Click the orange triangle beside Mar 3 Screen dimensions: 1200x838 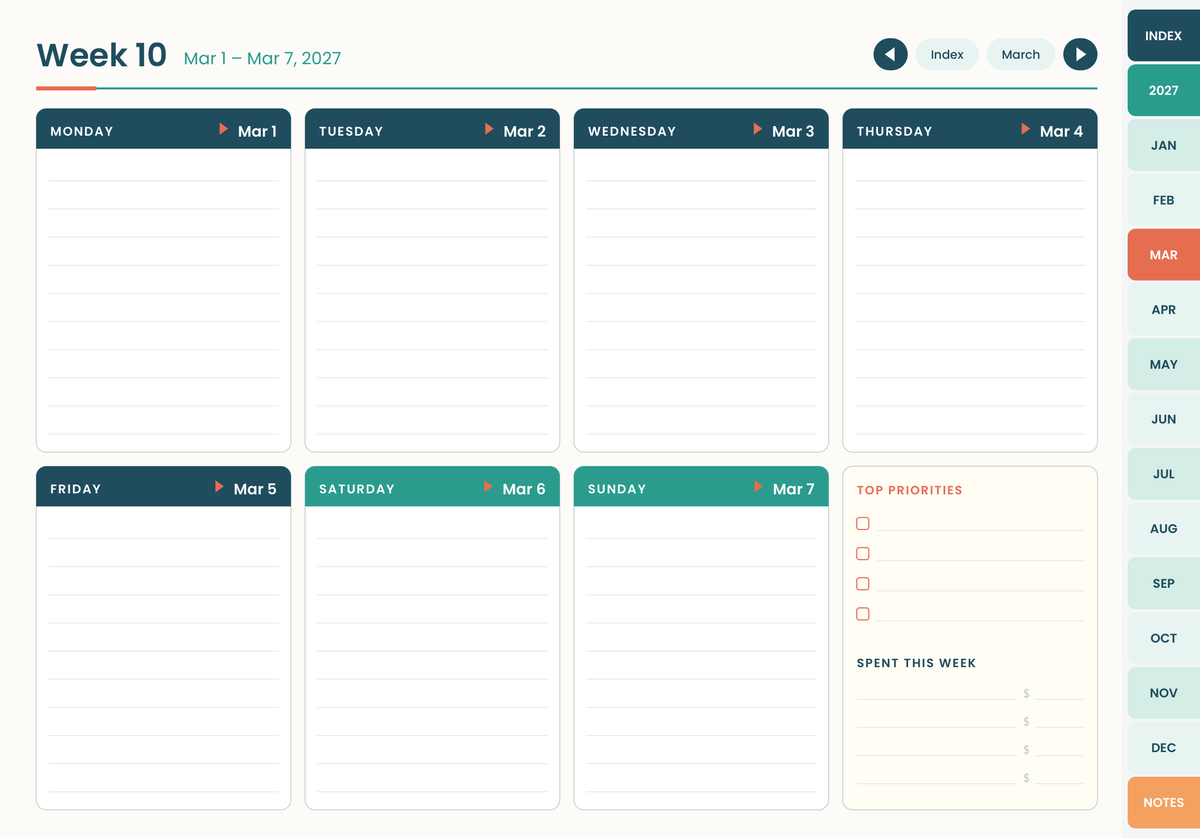758,129
